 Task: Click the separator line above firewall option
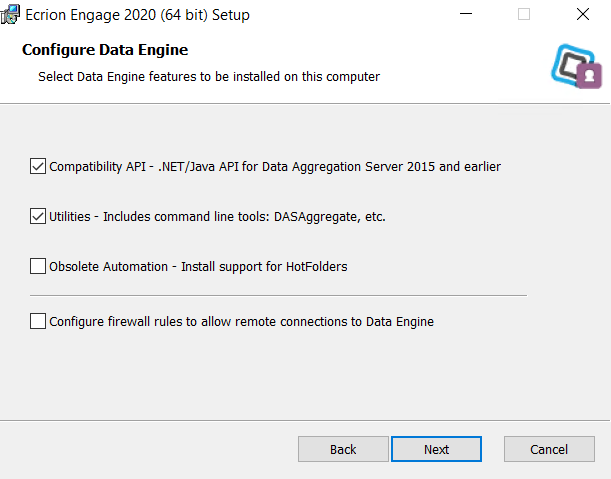(278, 295)
